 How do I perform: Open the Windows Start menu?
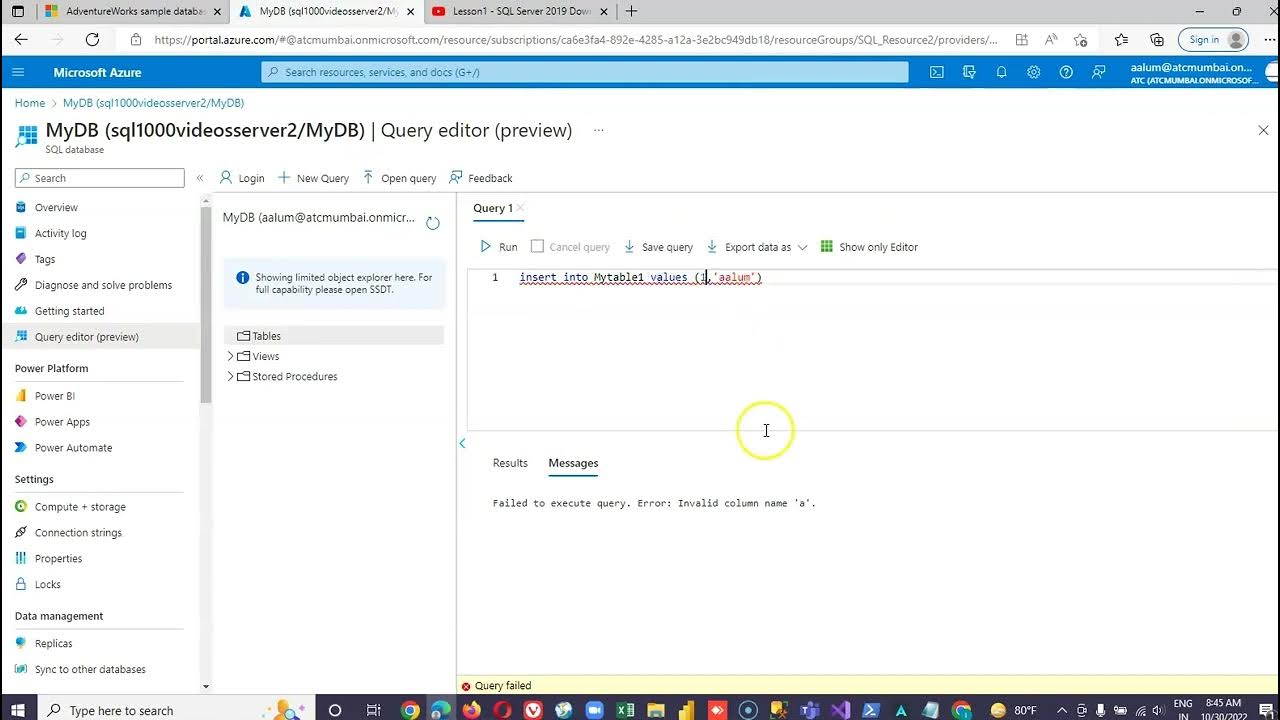pyautogui.click(x=18, y=710)
